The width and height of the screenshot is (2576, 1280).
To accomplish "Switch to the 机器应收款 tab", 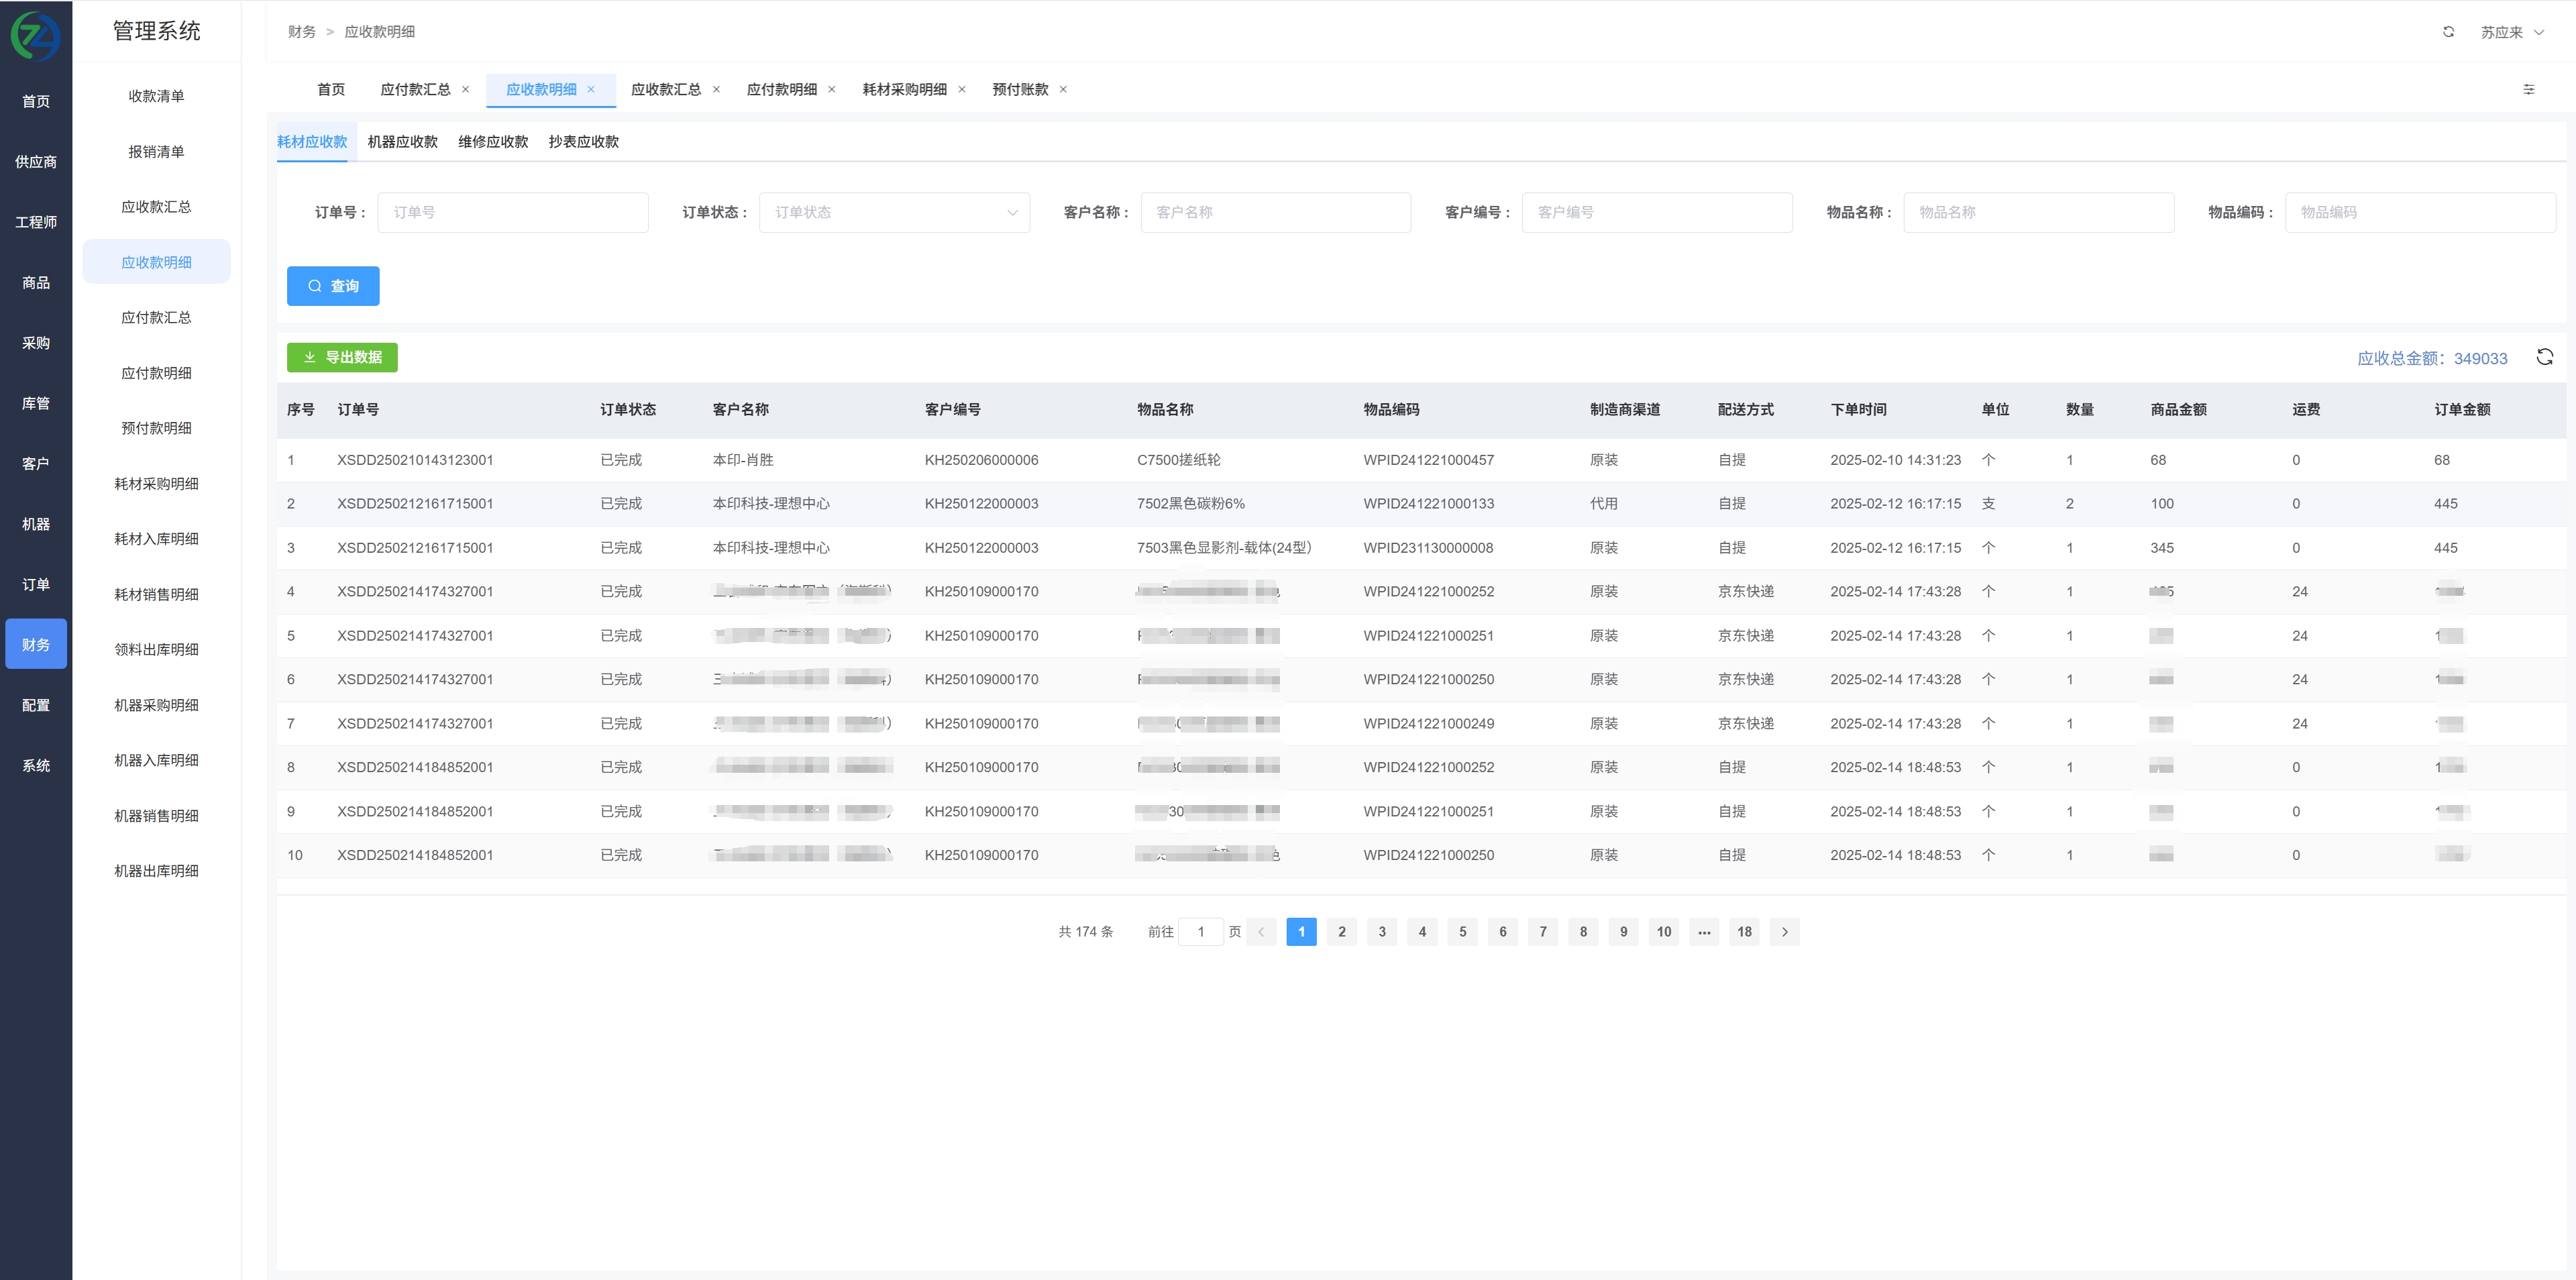I will click(403, 142).
